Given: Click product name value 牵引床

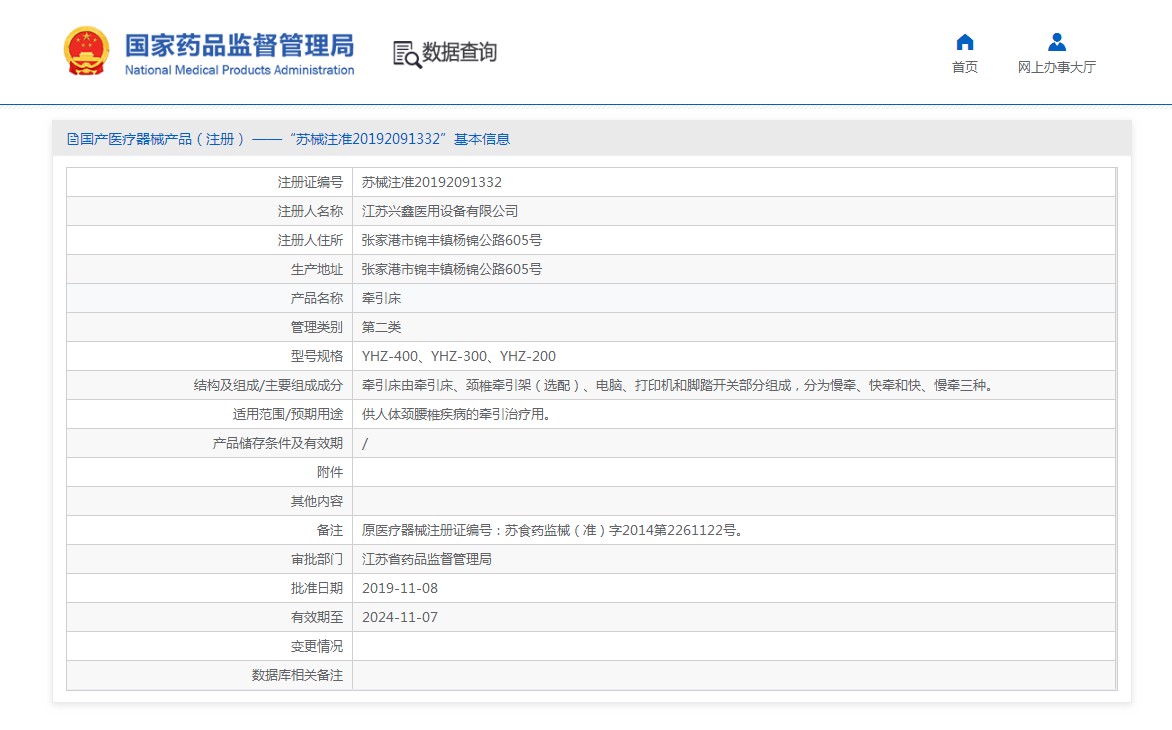Looking at the screenshot, I should coord(381,298).
